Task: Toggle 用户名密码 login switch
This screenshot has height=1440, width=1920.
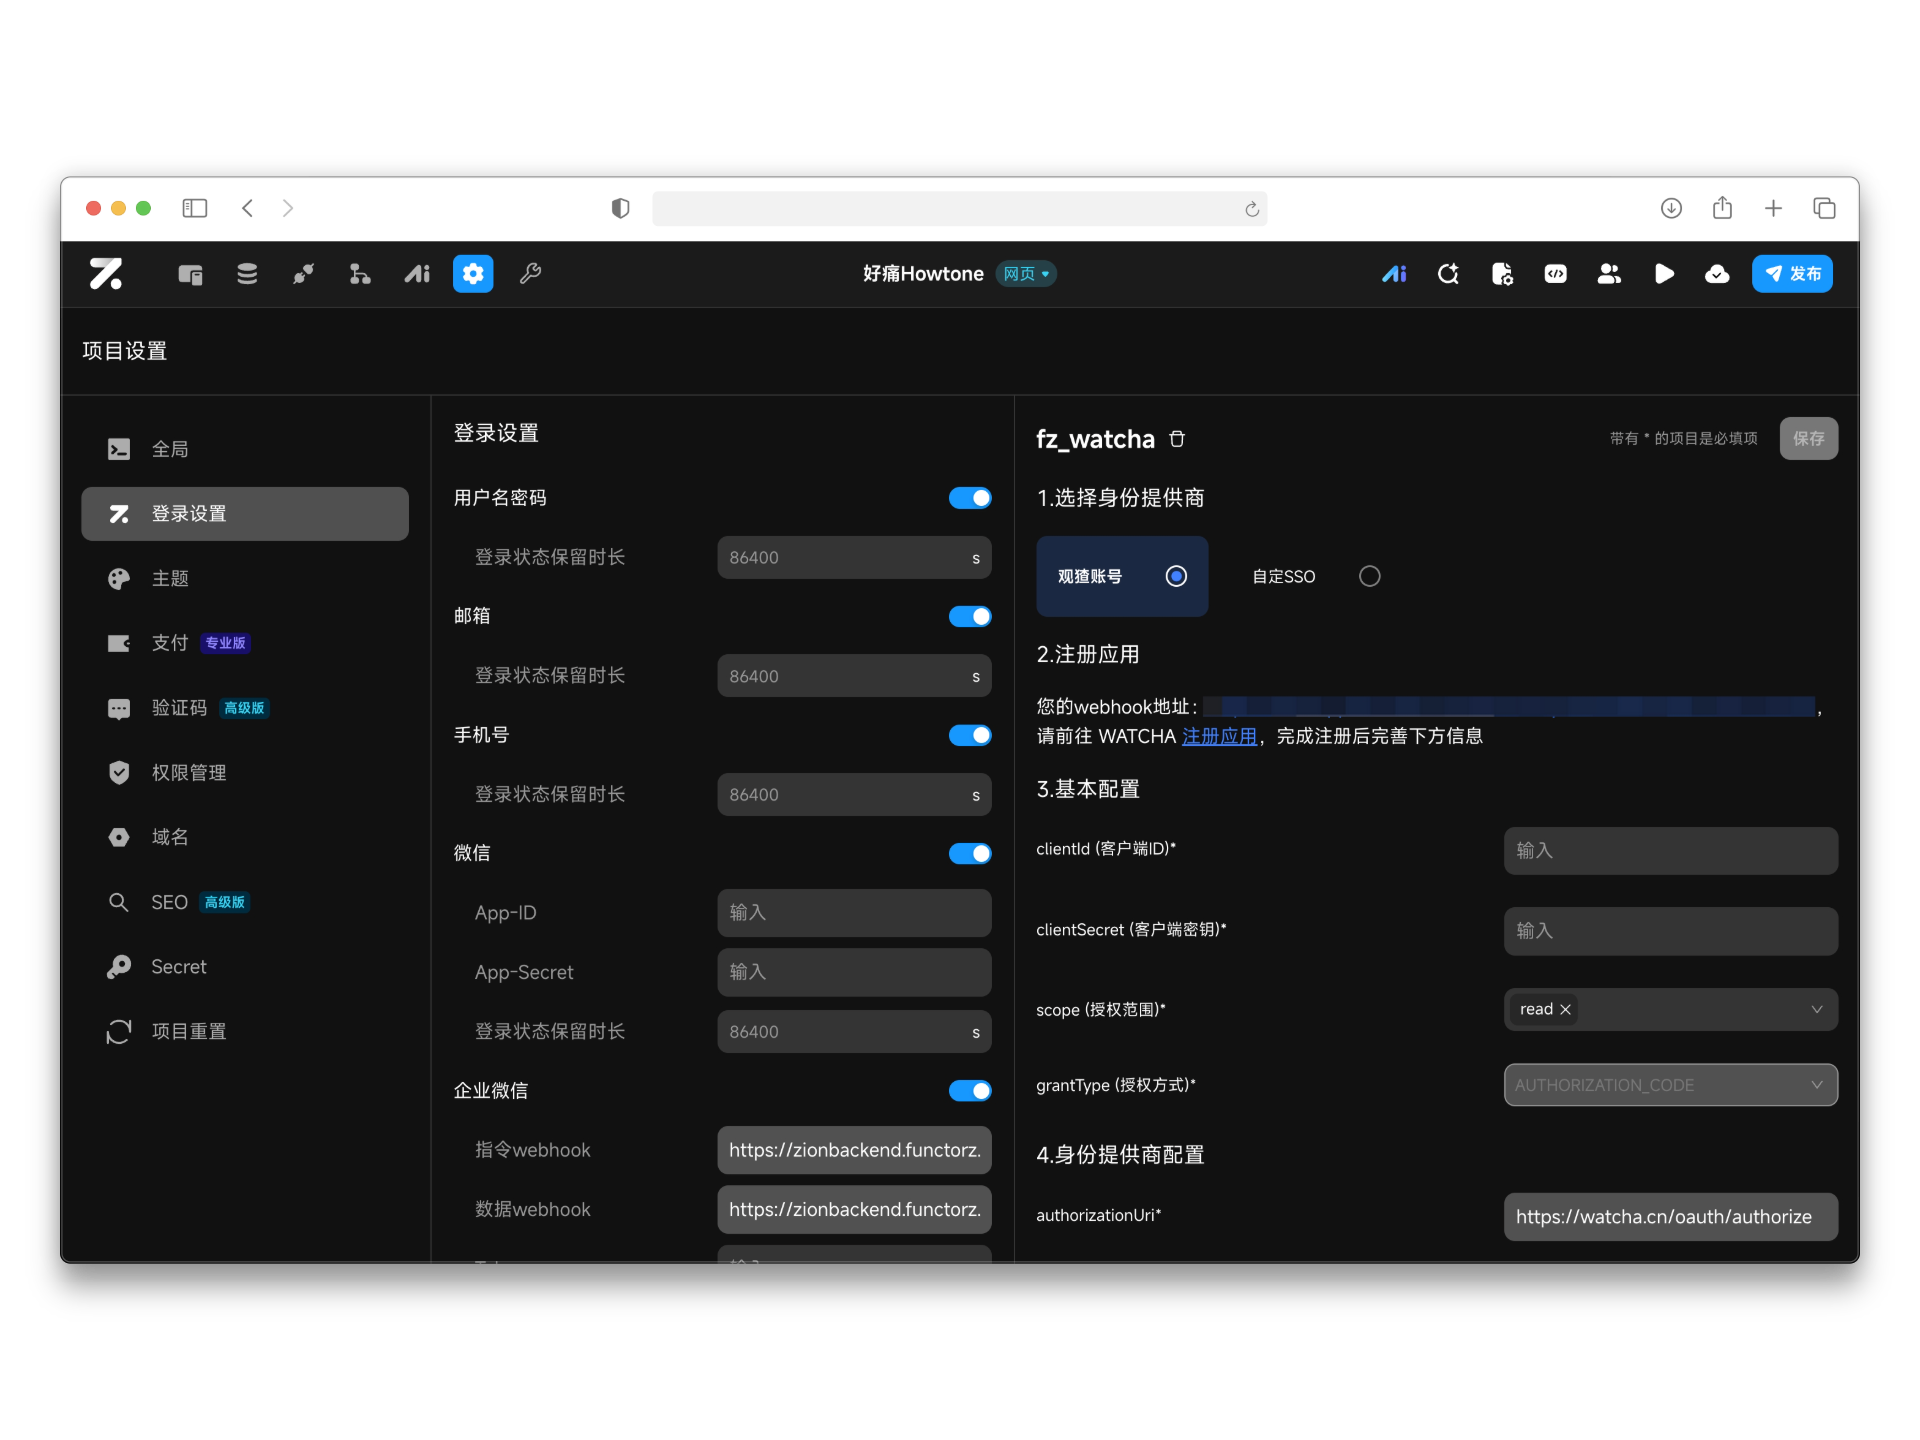Action: coord(970,498)
